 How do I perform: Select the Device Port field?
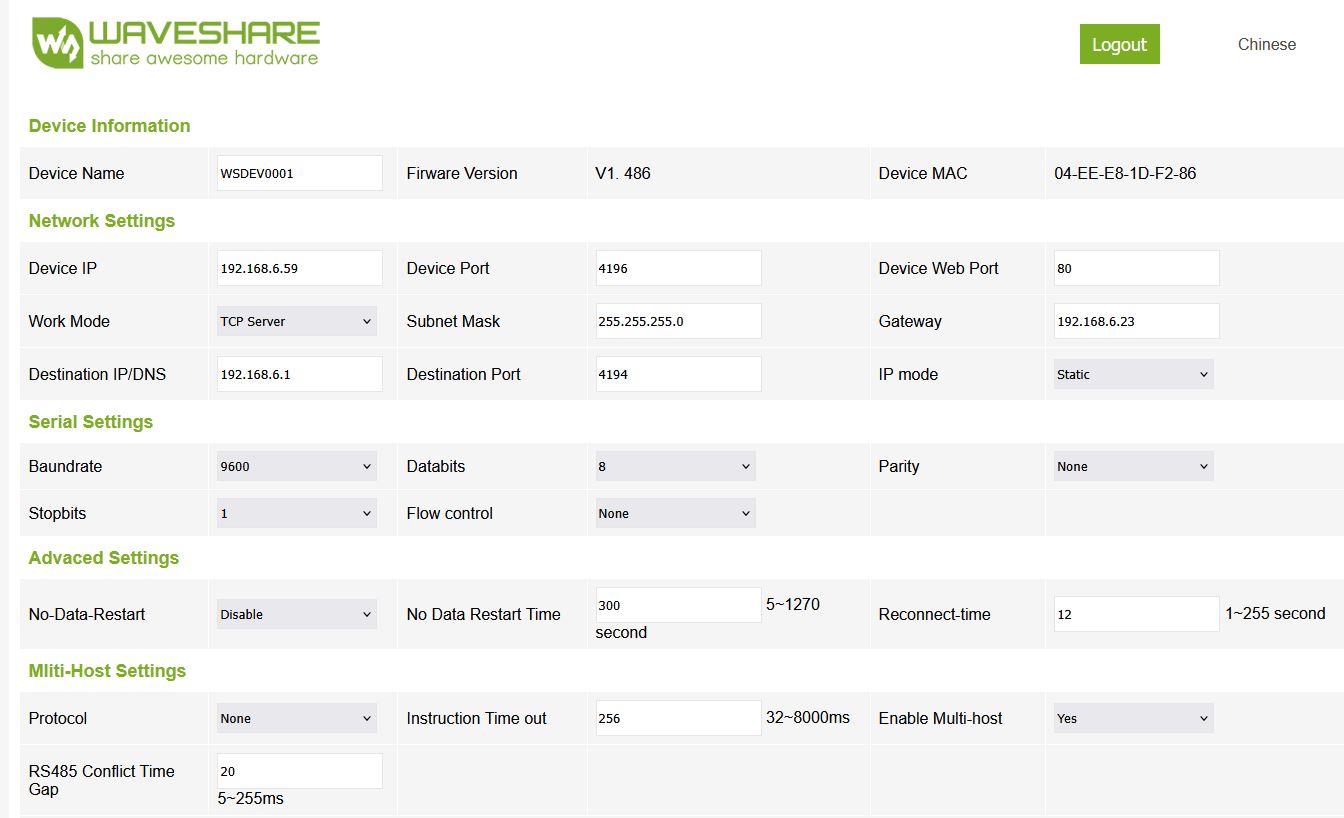coord(678,268)
